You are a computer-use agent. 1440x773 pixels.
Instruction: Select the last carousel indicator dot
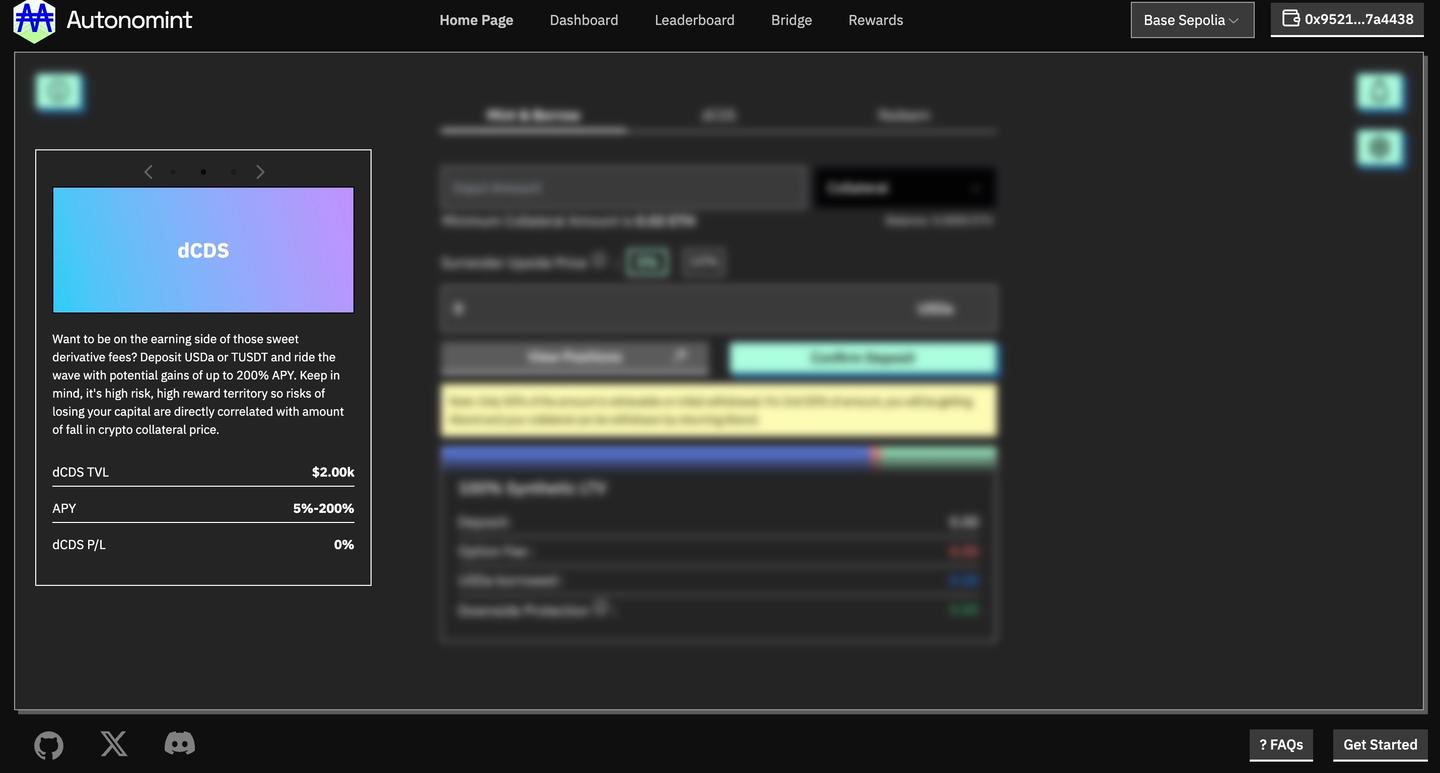tap(233, 172)
